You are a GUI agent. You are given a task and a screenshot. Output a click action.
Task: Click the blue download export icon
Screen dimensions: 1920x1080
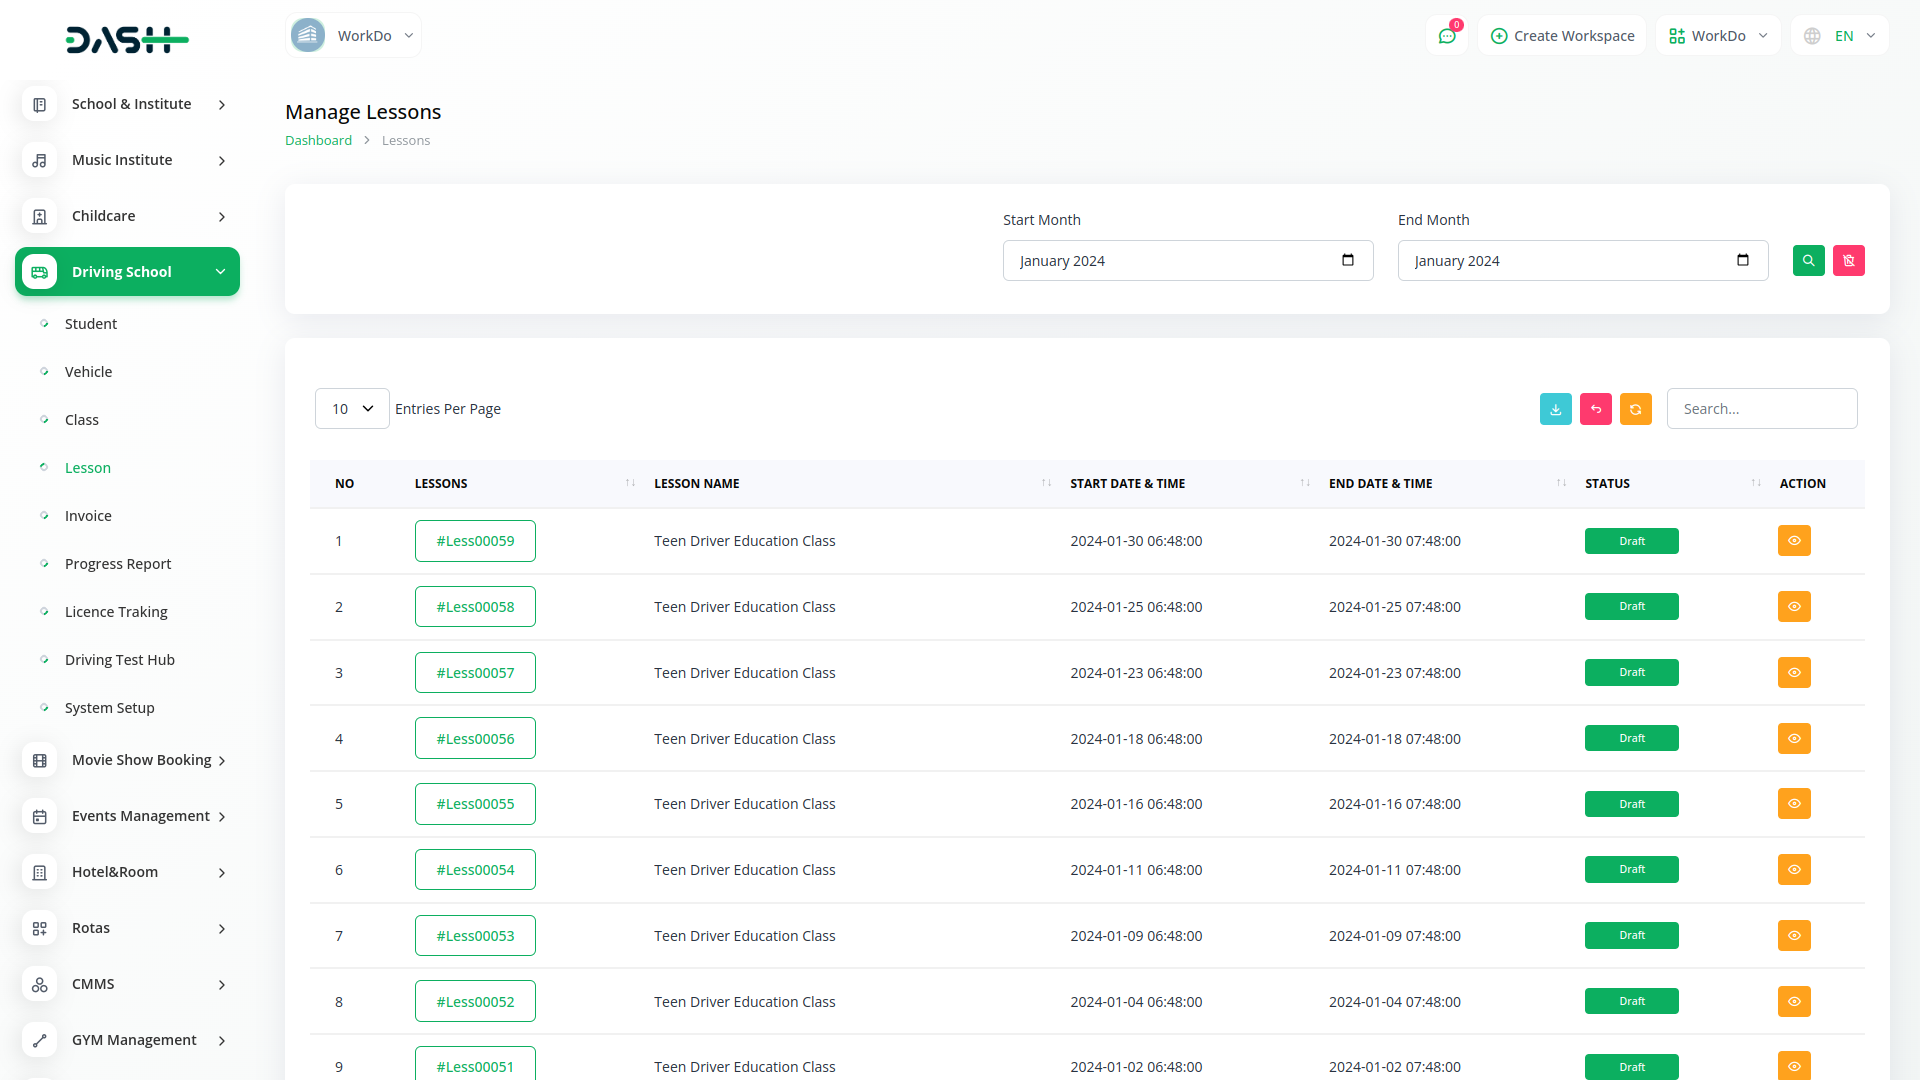click(1555, 409)
